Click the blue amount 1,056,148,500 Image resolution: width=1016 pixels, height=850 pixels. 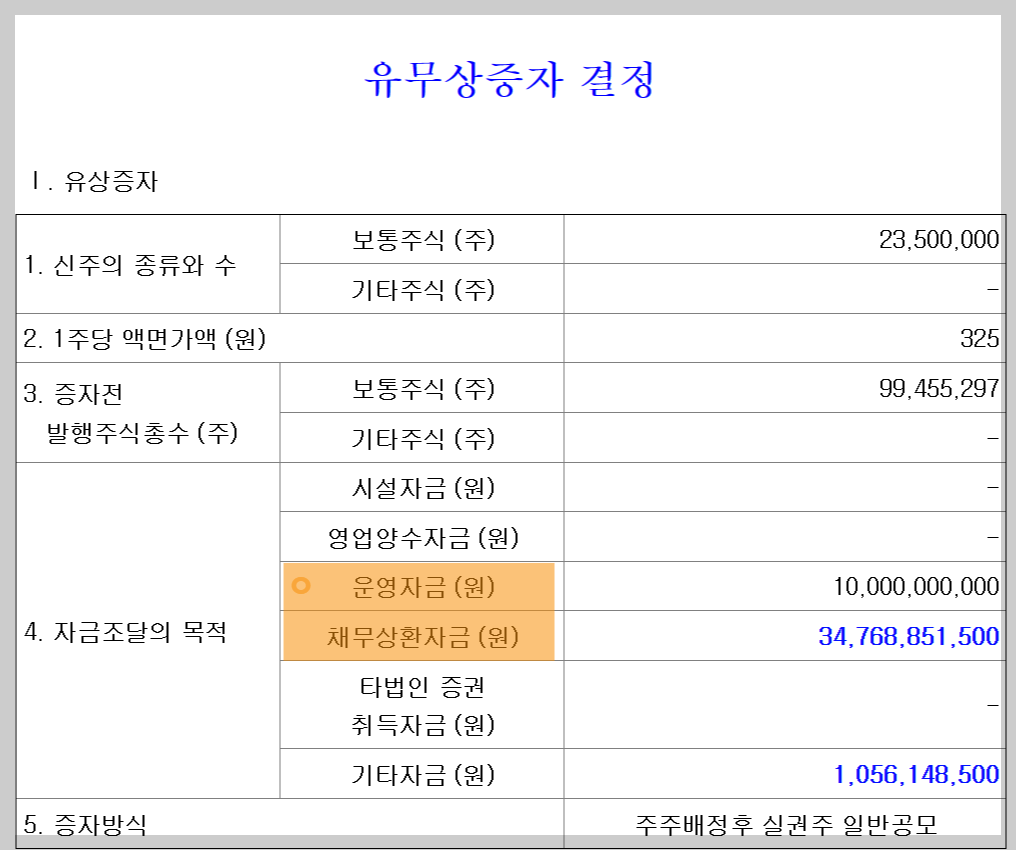(x=916, y=774)
